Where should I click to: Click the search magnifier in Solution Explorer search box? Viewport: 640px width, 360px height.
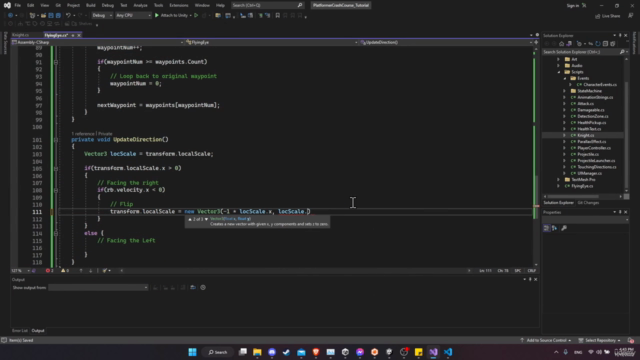622,52
